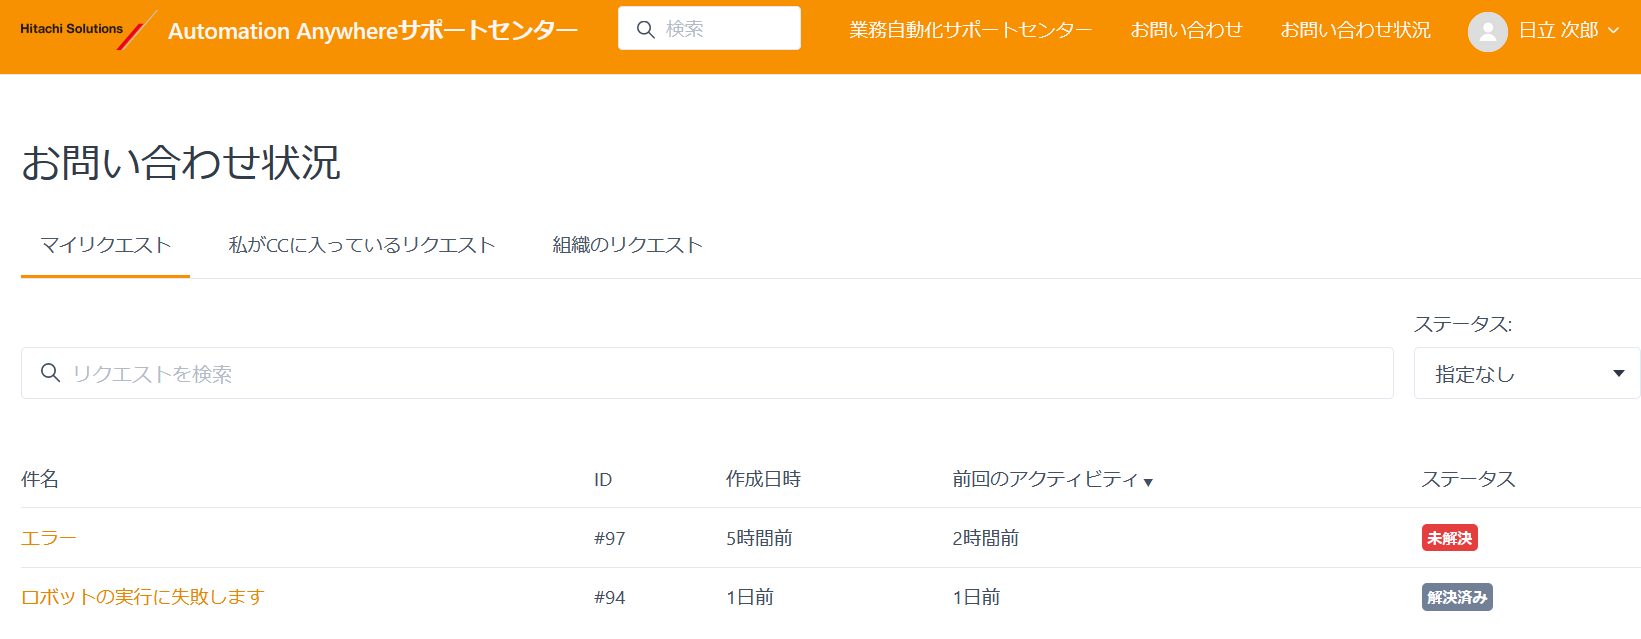The image size is (1641, 639).
Task: Go to 業務自動化サポートセンター link
Action: [970, 30]
